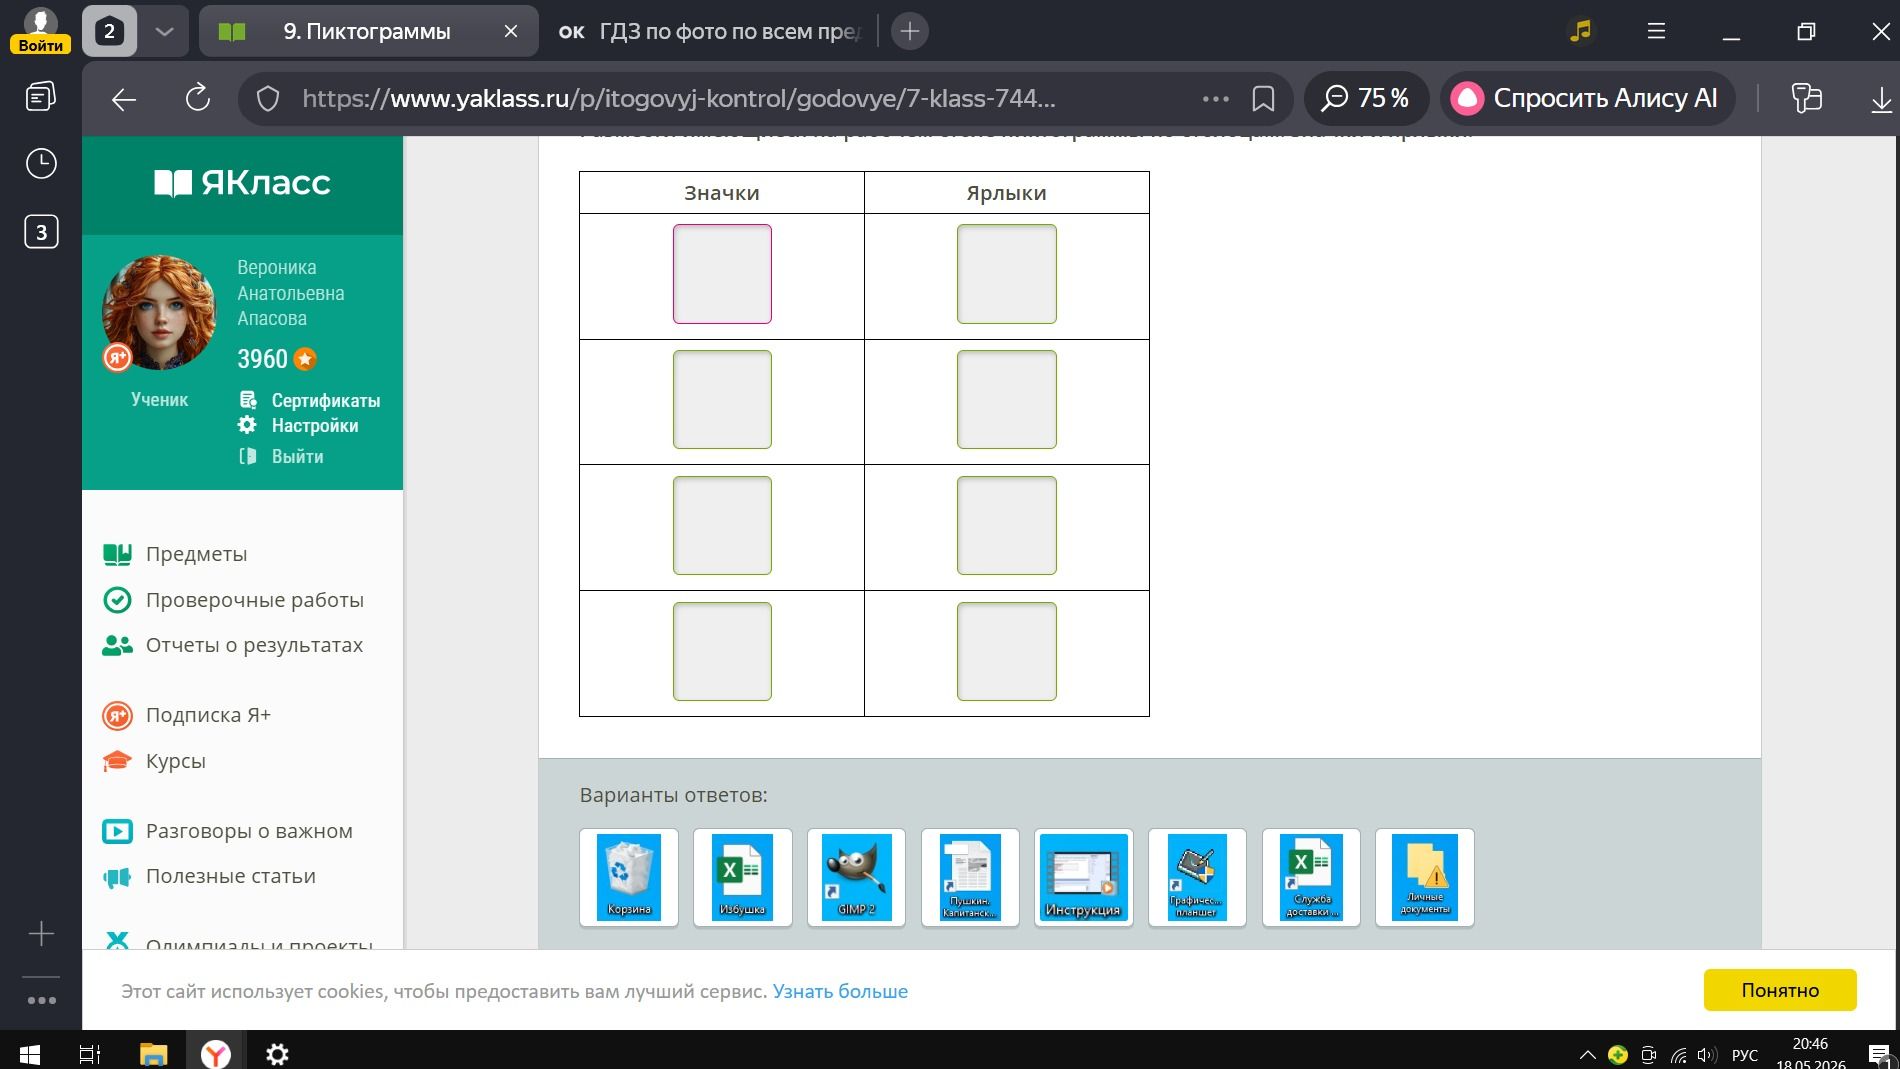Open the address bar three-dots menu
Image resolution: width=1900 pixels, height=1069 pixels.
(1215, 98)
